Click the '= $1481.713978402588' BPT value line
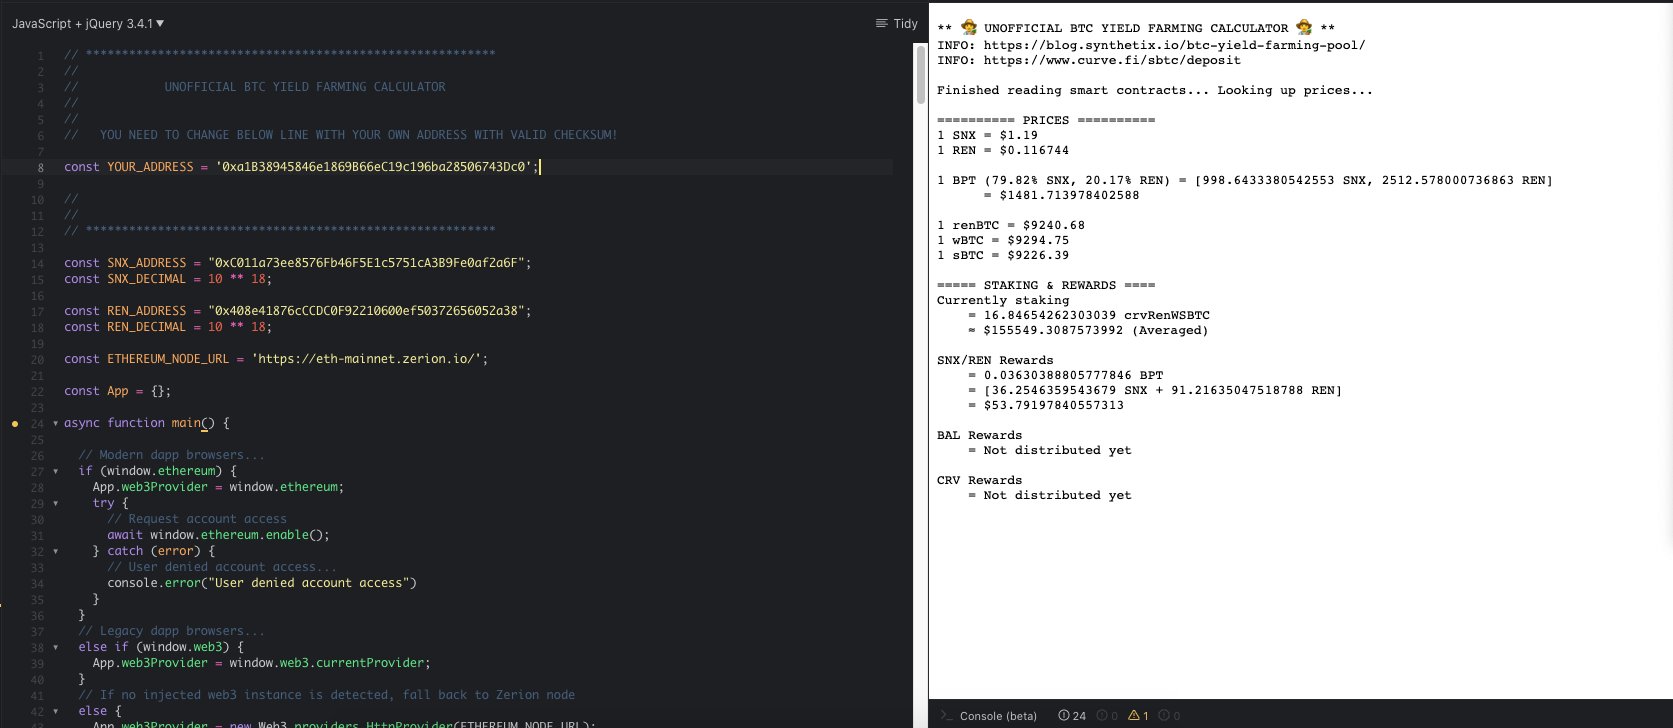The height and width of the screenshot is (728, 1673). [1061, 195]
